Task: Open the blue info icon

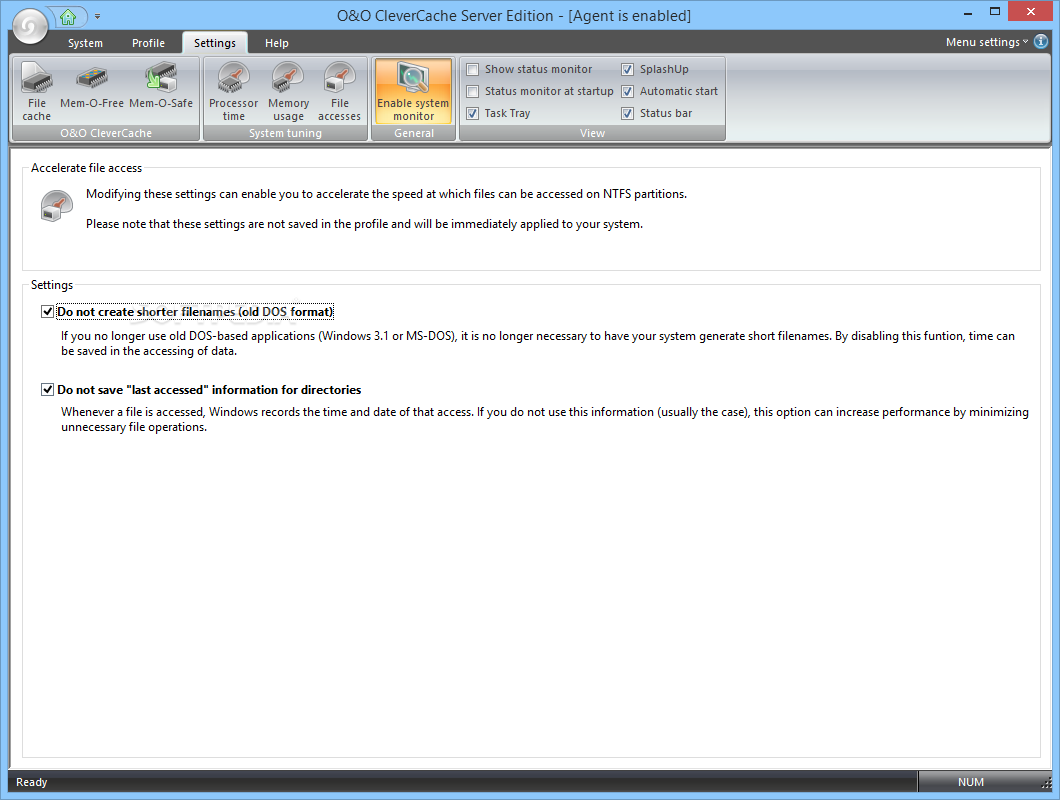Action: 1041,42
